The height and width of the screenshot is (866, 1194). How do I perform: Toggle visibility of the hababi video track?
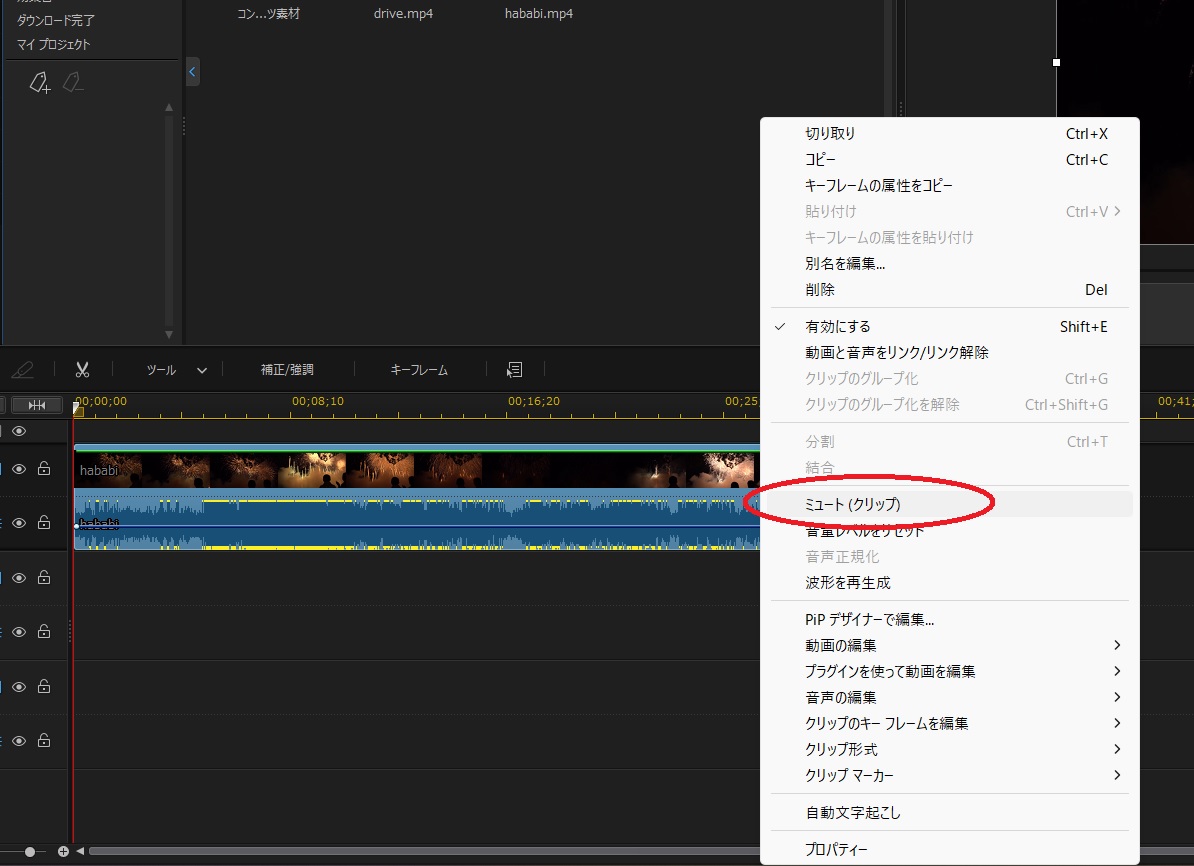pyautogui.click(x=19, y=469)
